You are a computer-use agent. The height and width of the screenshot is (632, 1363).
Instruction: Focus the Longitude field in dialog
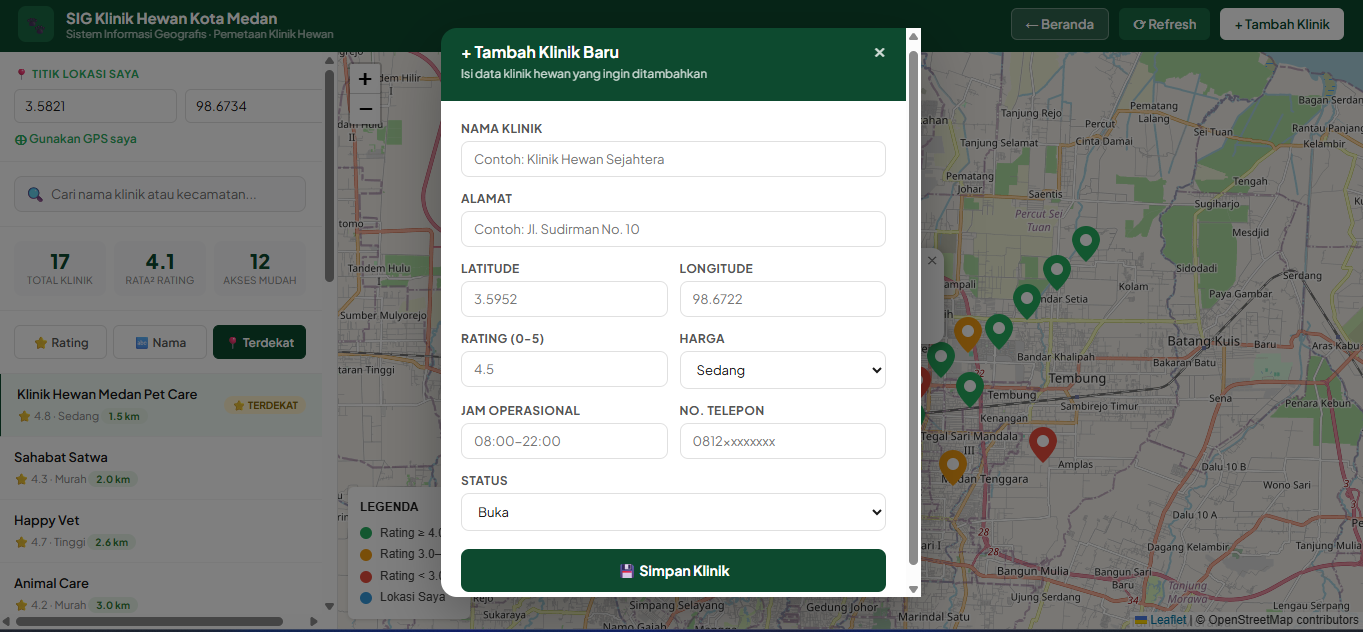pyautogui.click(x=783, y=299)
